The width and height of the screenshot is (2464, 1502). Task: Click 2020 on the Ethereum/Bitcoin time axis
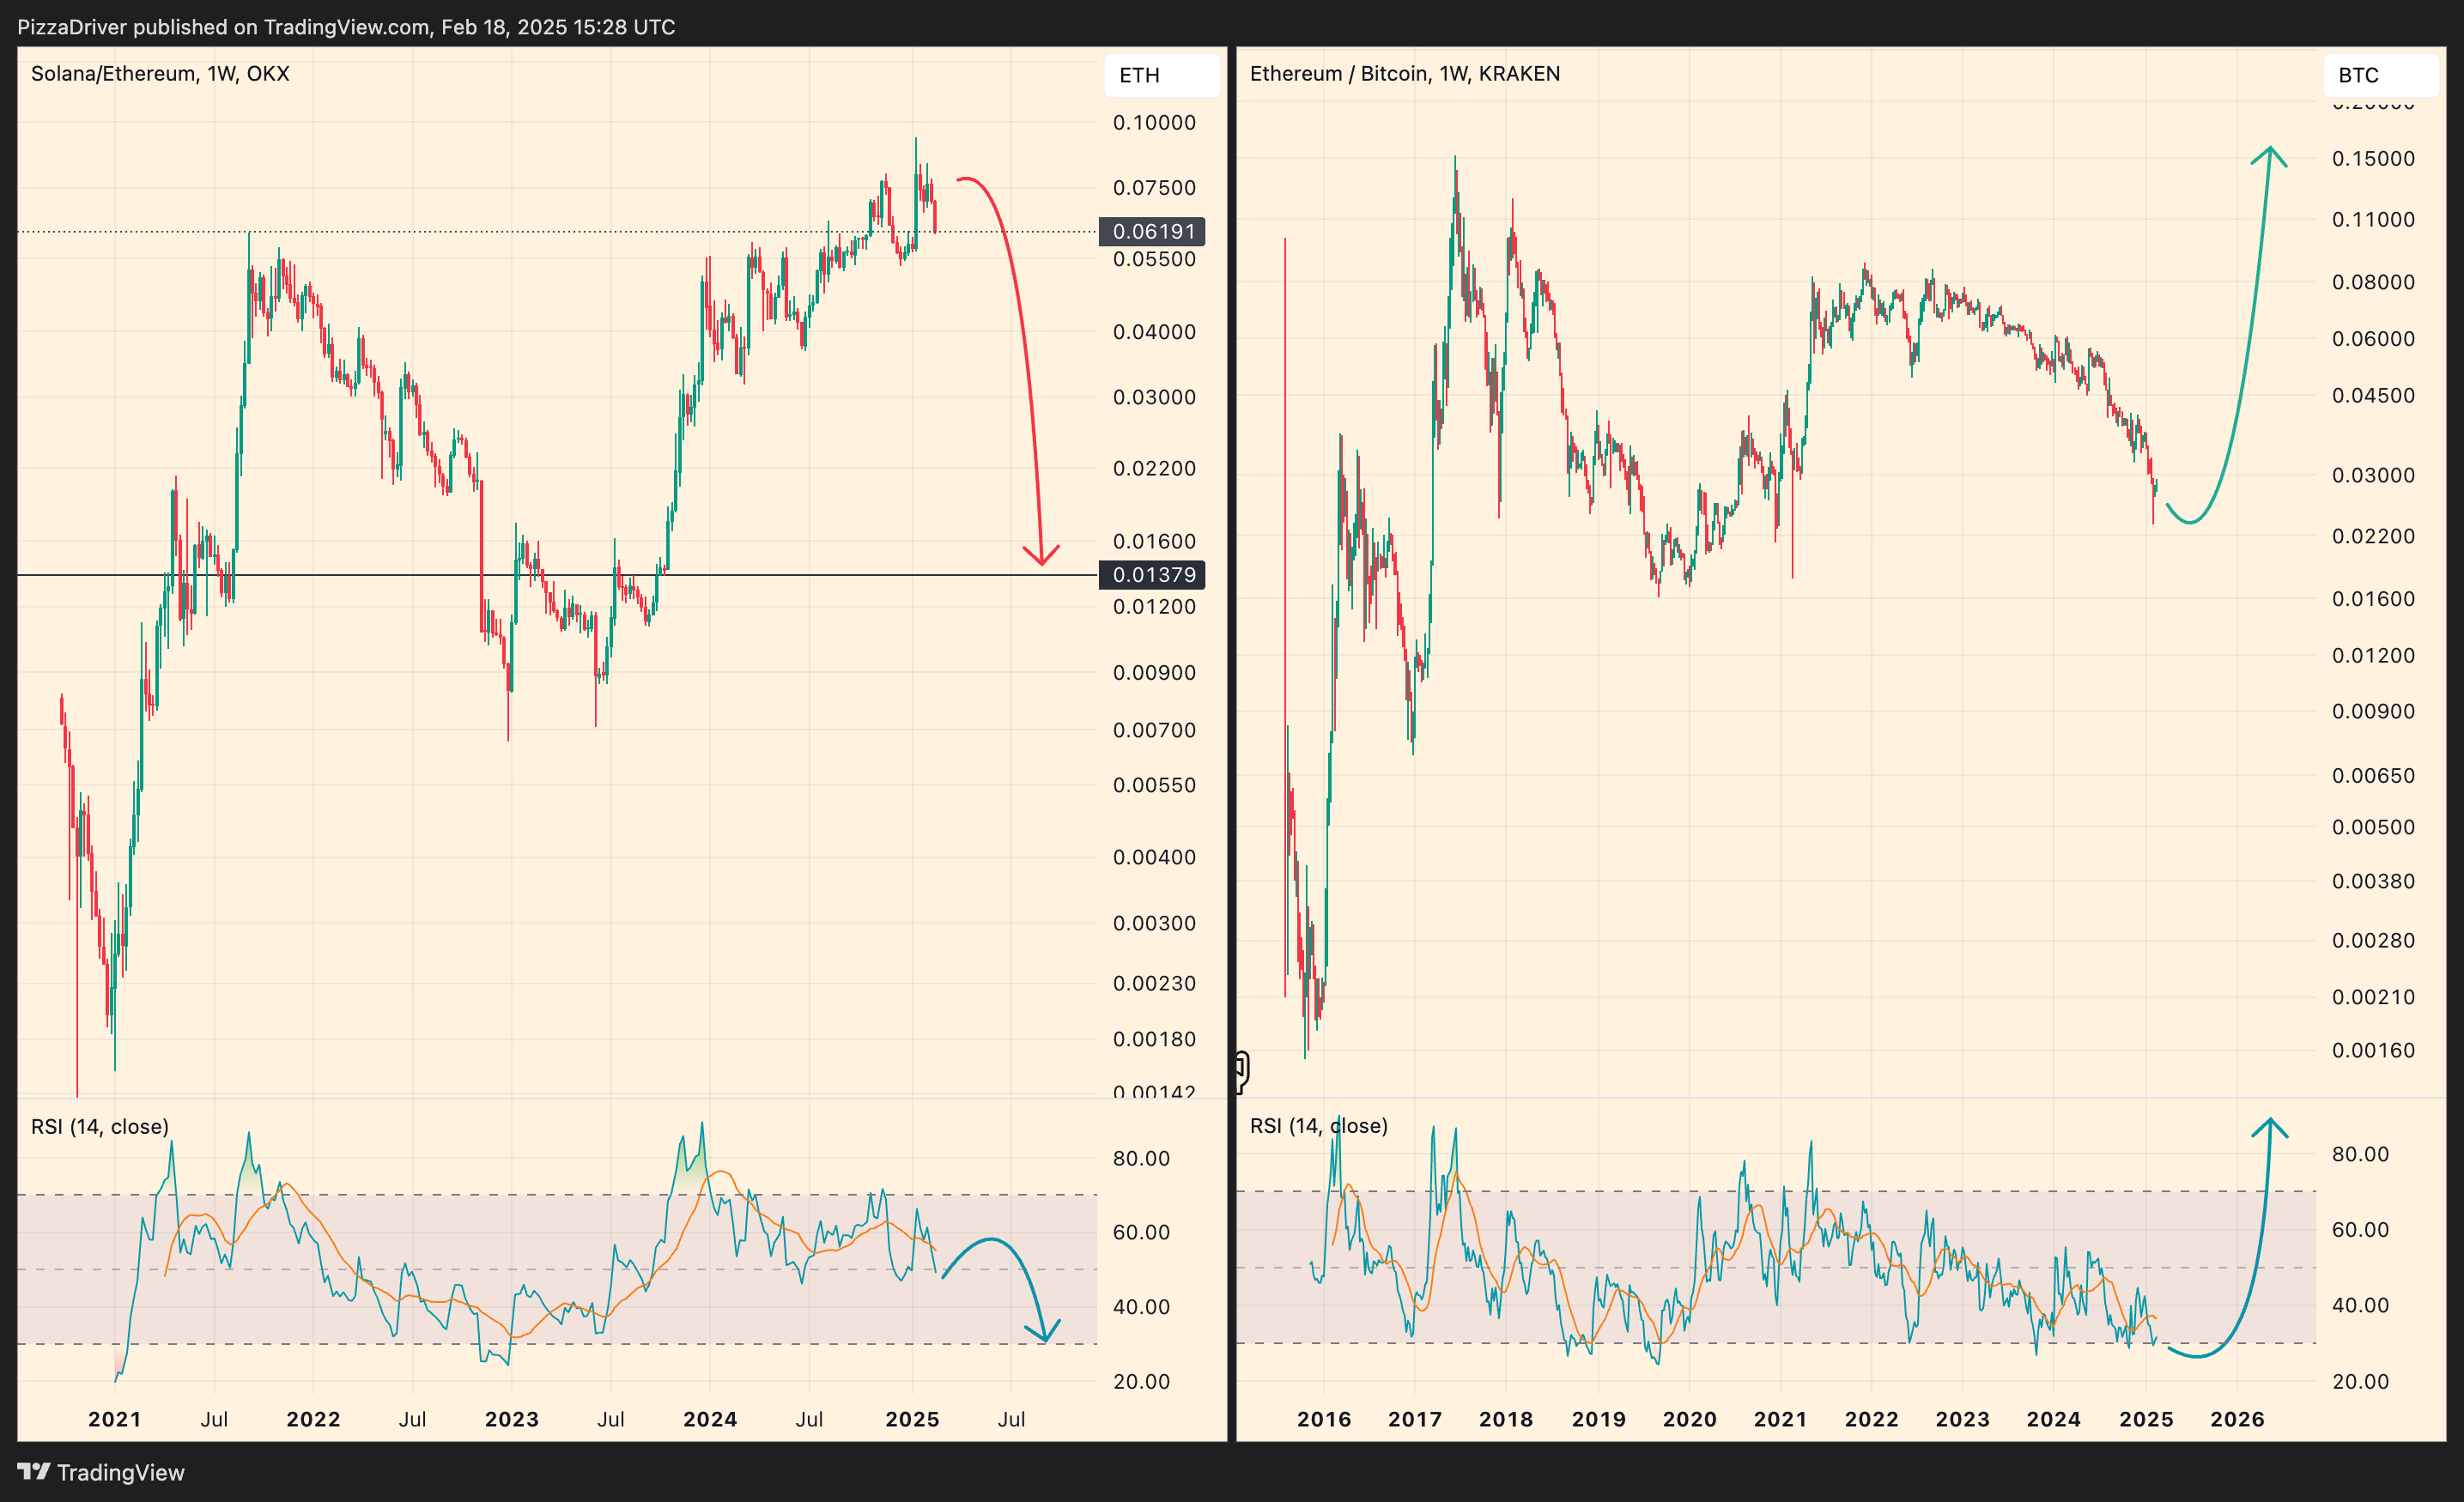(x=1689, y=1419)
